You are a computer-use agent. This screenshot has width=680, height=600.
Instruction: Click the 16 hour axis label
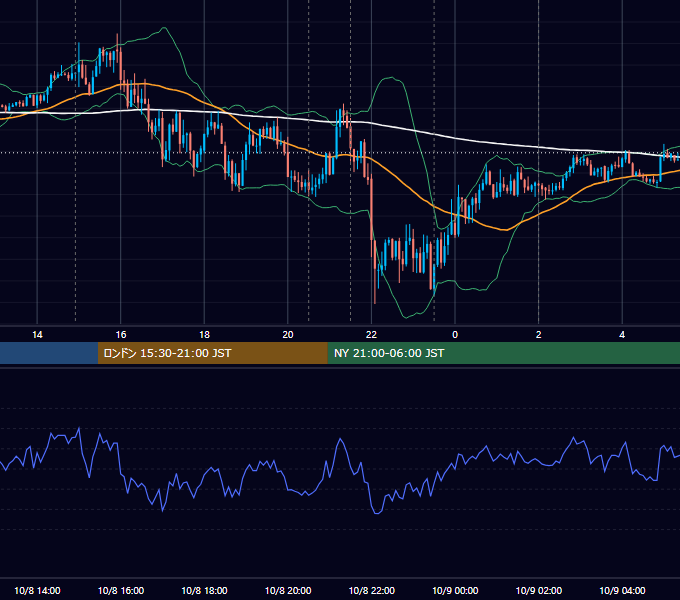121,335
